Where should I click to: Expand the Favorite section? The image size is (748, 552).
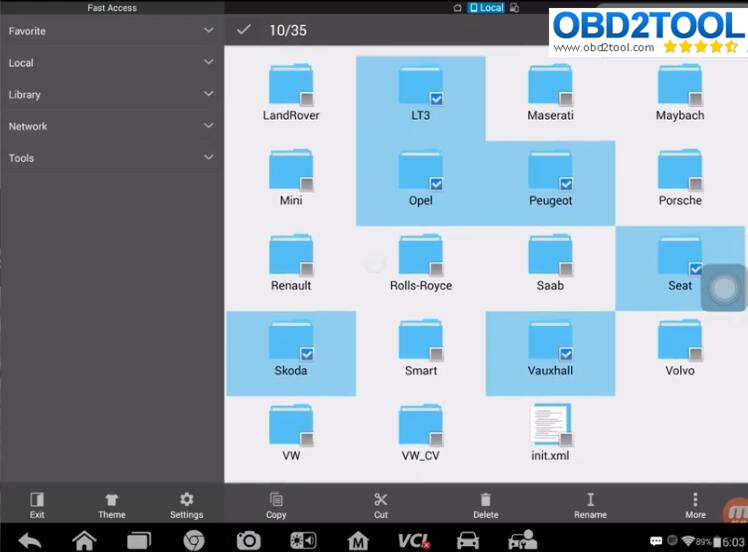click(112, 31)
